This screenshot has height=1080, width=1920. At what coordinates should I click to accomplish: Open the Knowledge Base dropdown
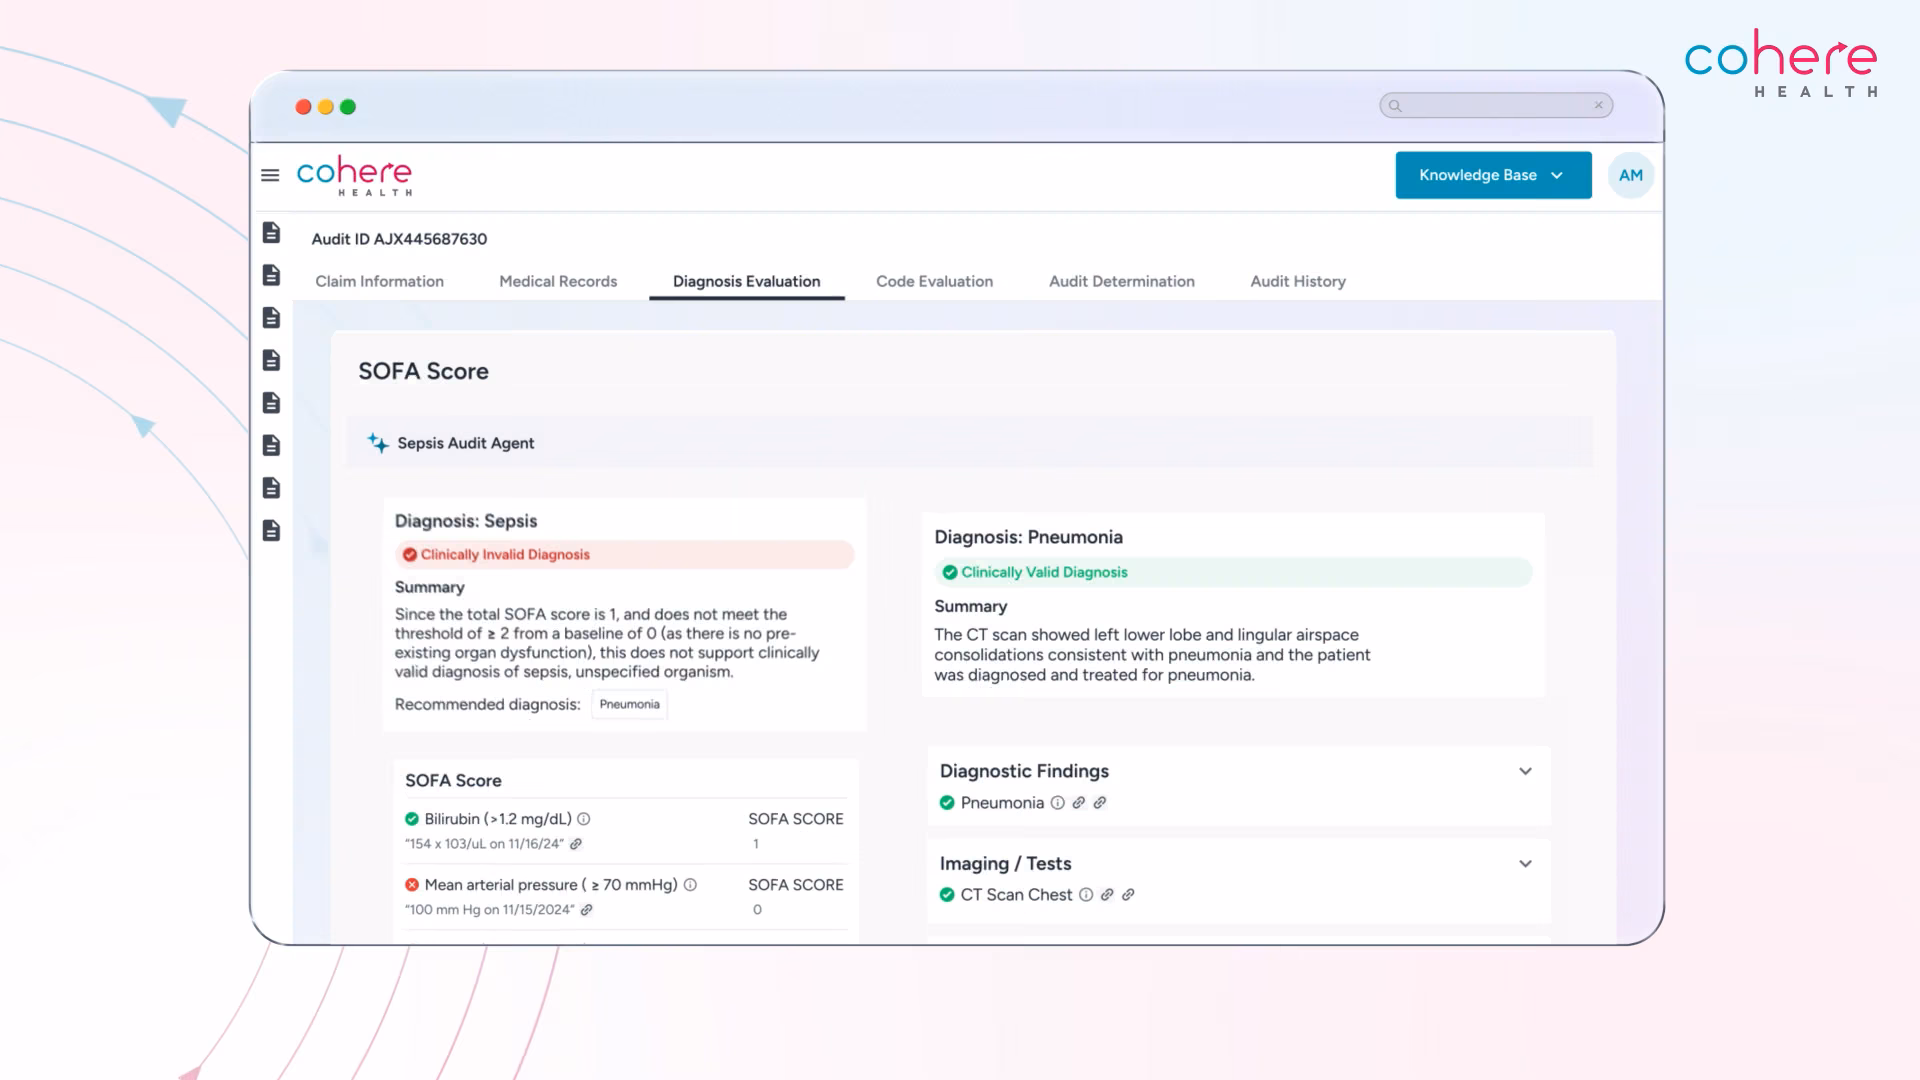1493,175
